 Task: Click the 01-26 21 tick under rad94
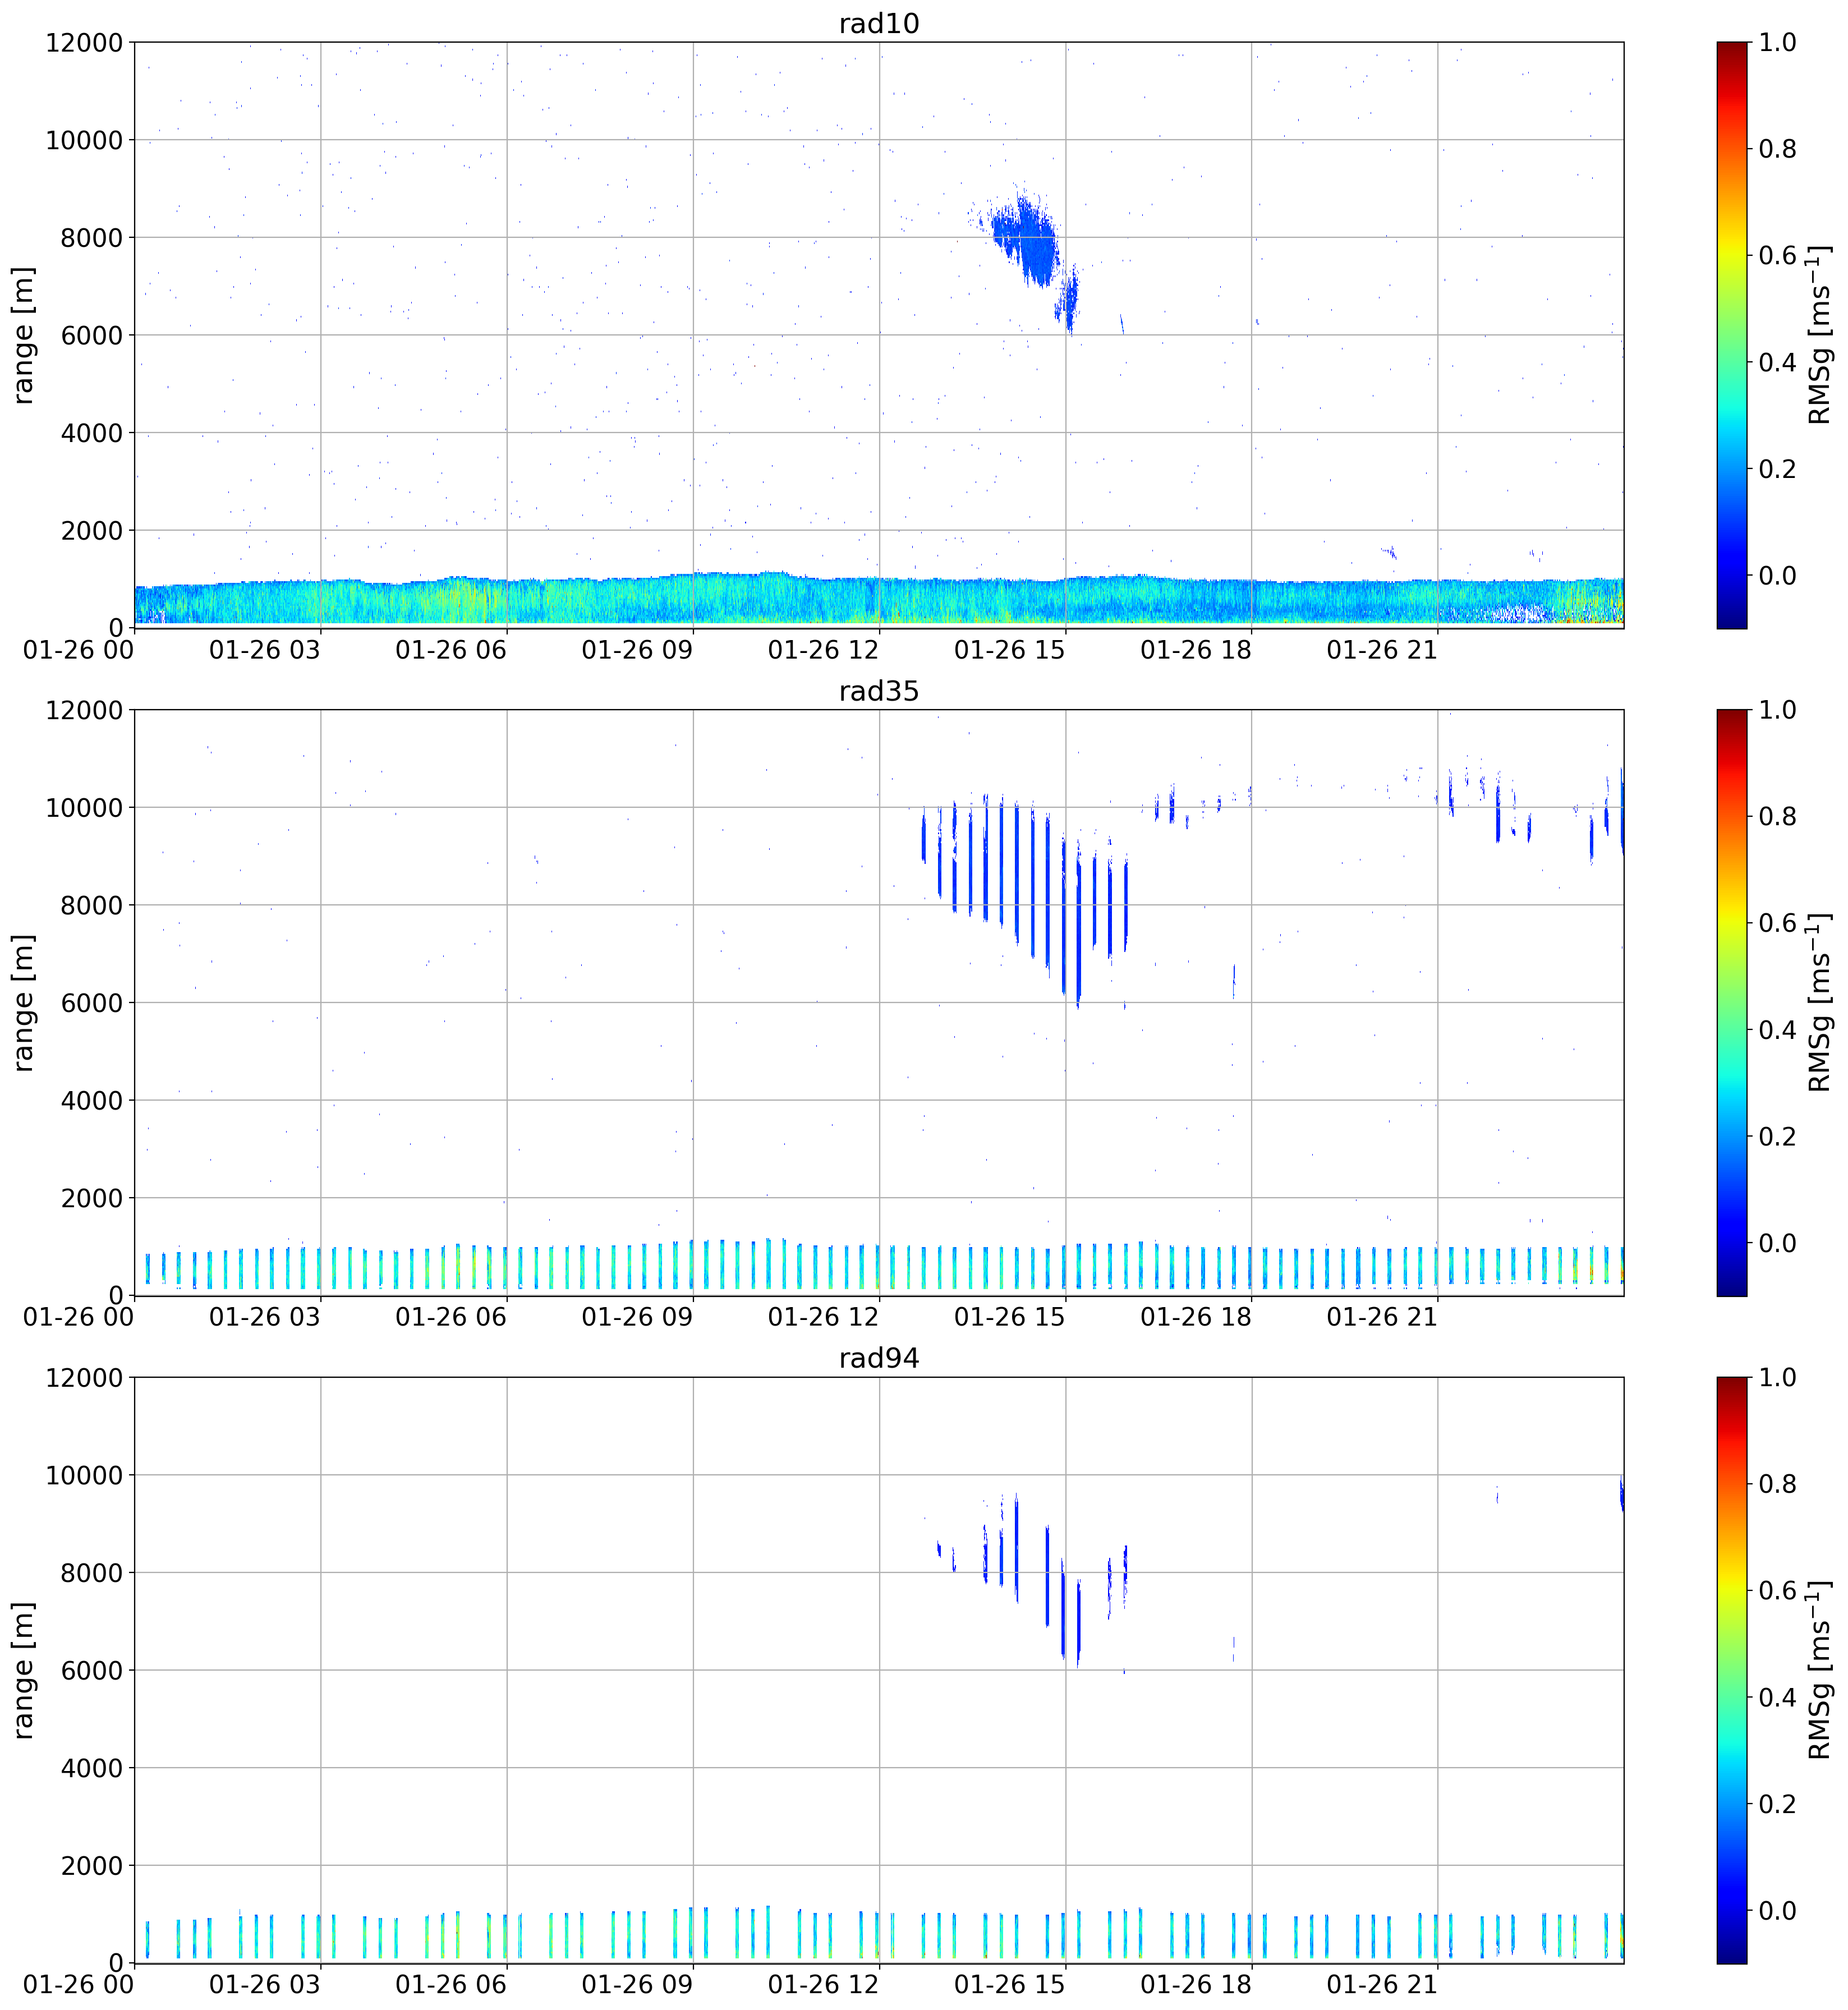click(x=1381, y=1984)
